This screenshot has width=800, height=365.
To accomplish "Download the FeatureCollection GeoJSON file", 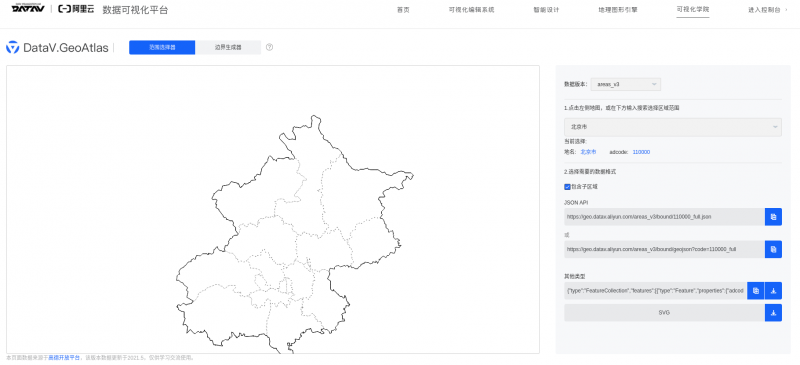I will pyautogui.click(x=773, y=290).
